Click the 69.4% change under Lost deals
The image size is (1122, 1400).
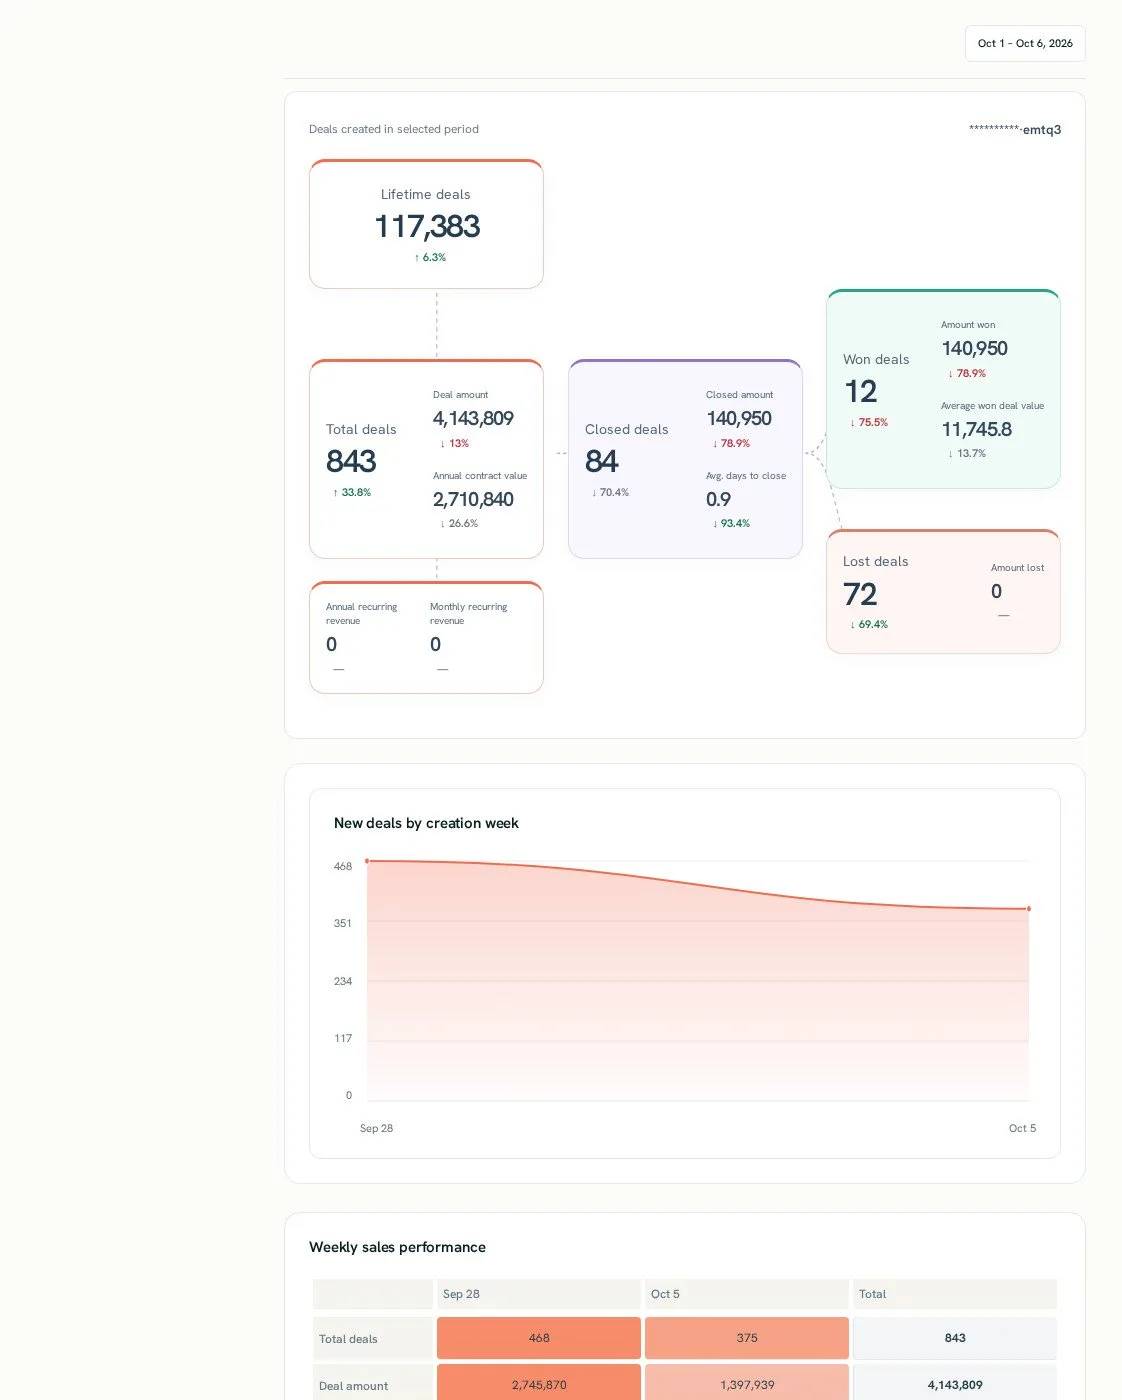pyautogui.click(x=869, y=624)
